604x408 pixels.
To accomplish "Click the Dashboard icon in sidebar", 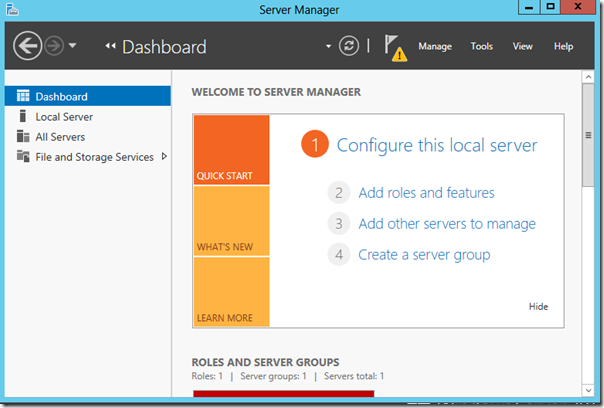I will click(x=23, y=97).
